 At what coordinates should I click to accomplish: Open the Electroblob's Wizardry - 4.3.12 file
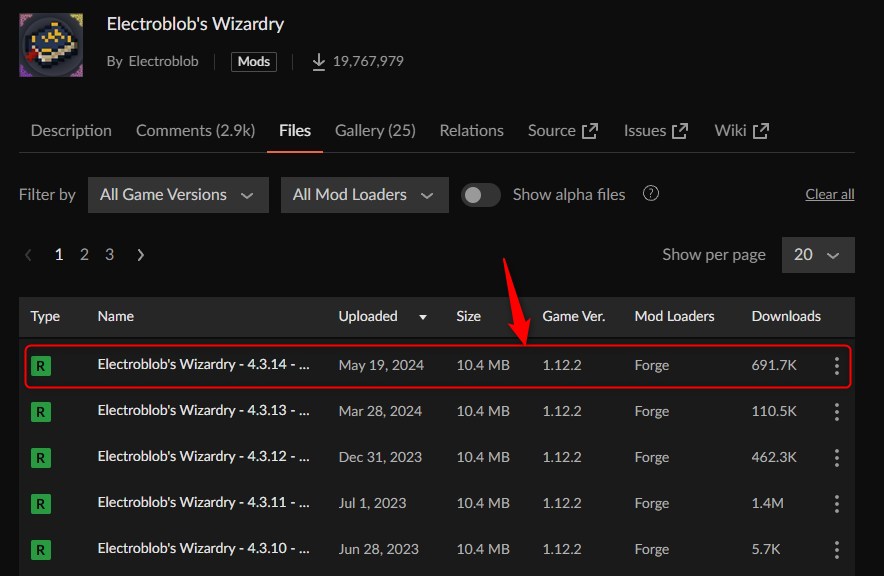(204, 457)
